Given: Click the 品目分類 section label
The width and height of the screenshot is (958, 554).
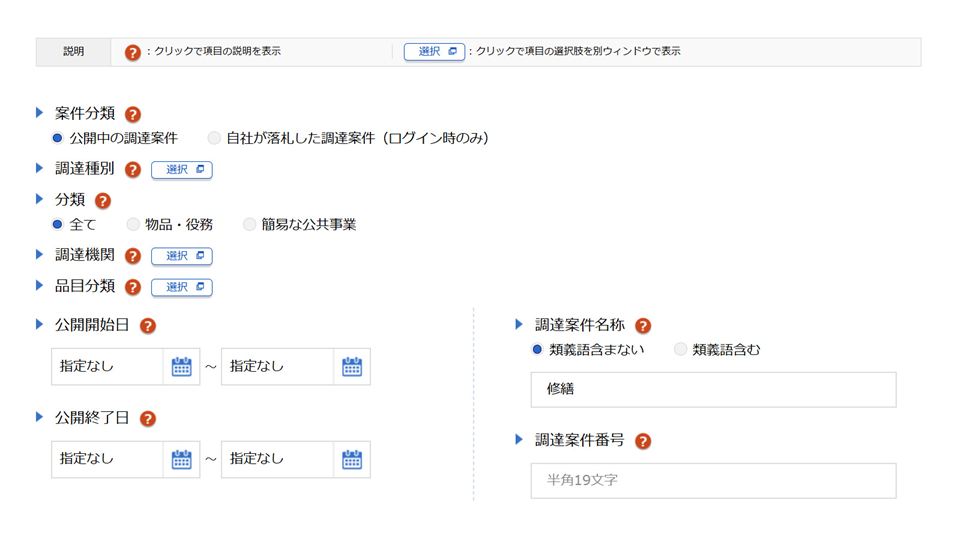Looking at the screenshot, I should (85, 286).
